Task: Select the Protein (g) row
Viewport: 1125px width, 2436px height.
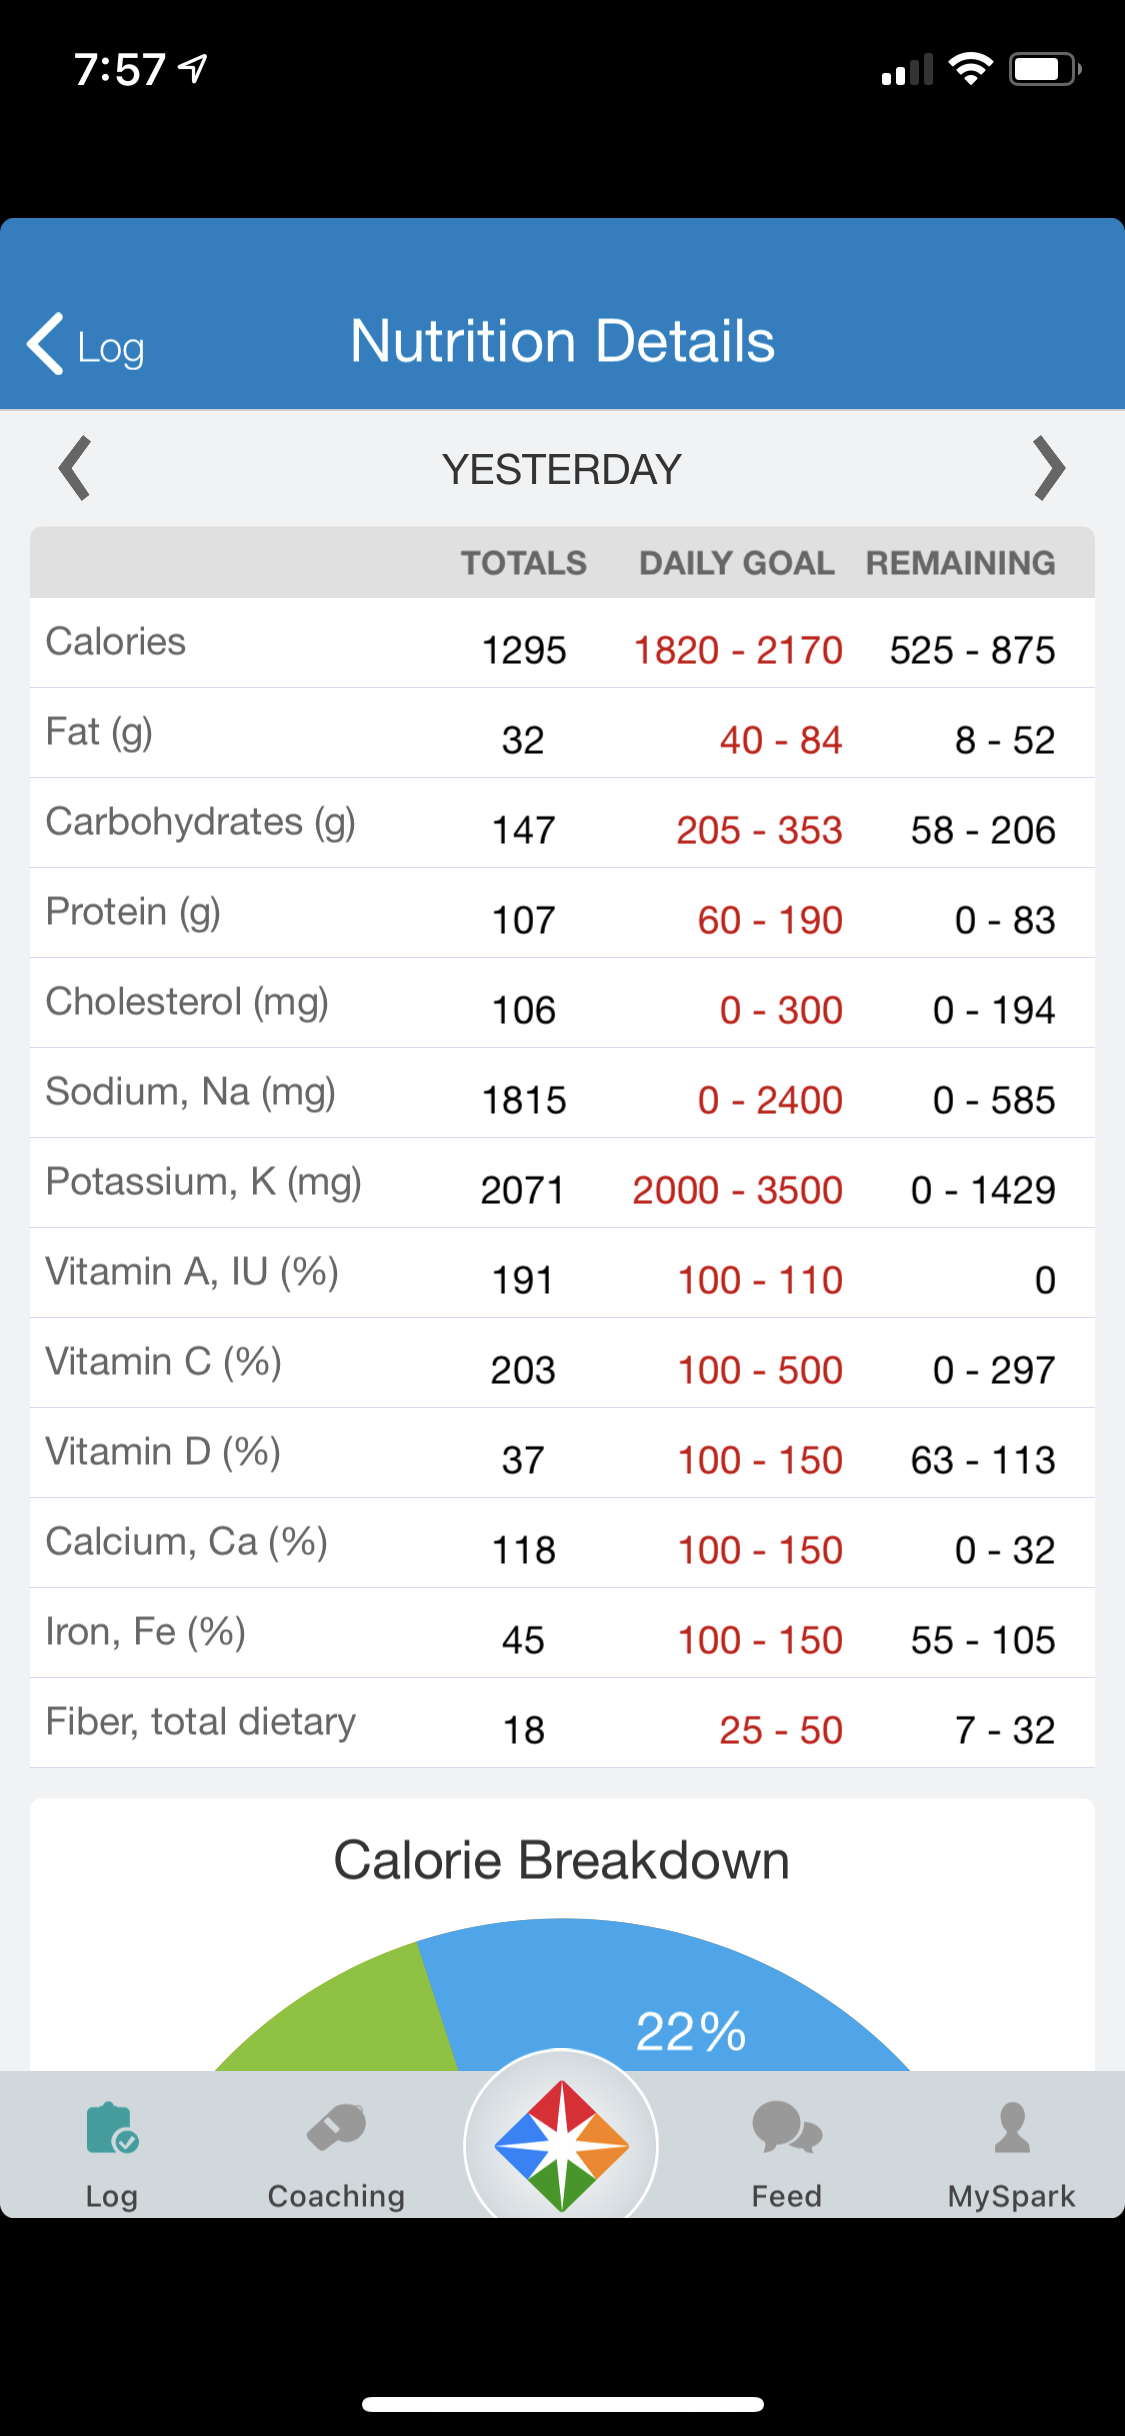Action: 562,913
